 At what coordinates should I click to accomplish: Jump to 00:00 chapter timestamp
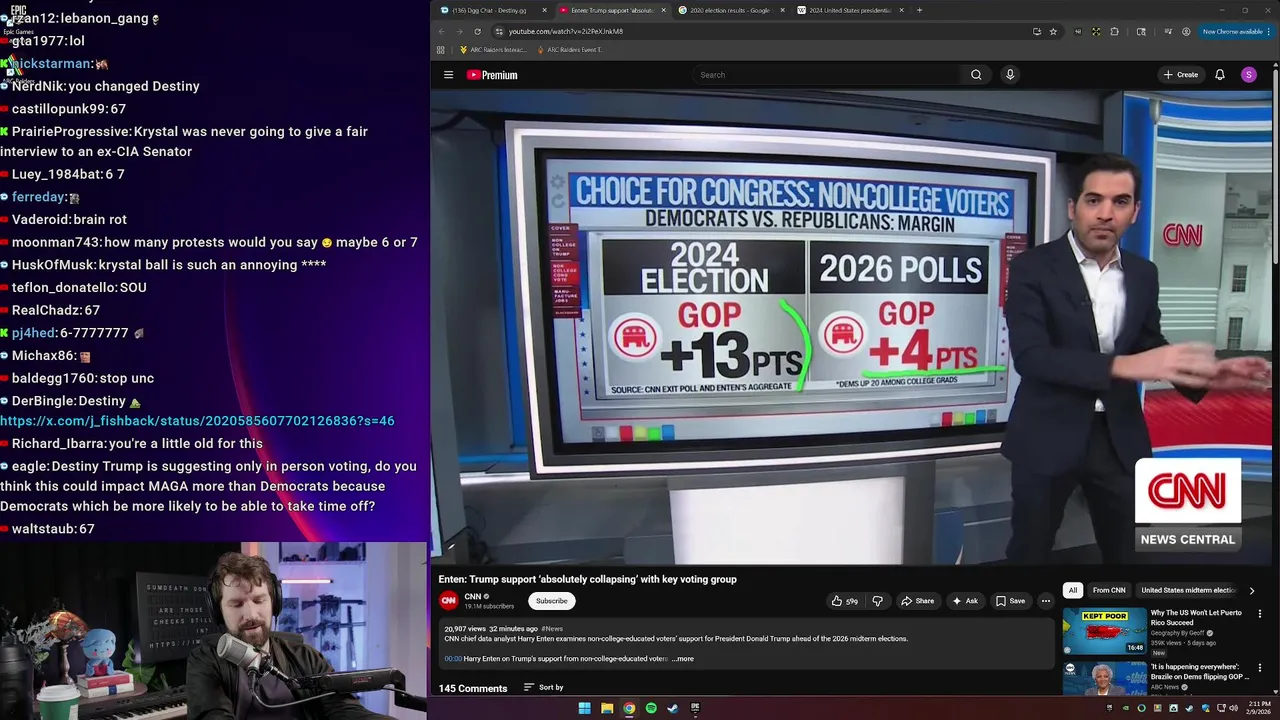click(453, 659)
